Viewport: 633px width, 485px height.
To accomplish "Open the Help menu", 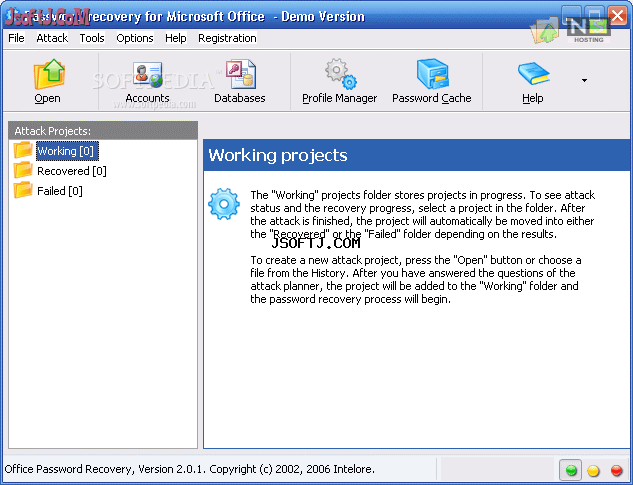I will (176, 38).
